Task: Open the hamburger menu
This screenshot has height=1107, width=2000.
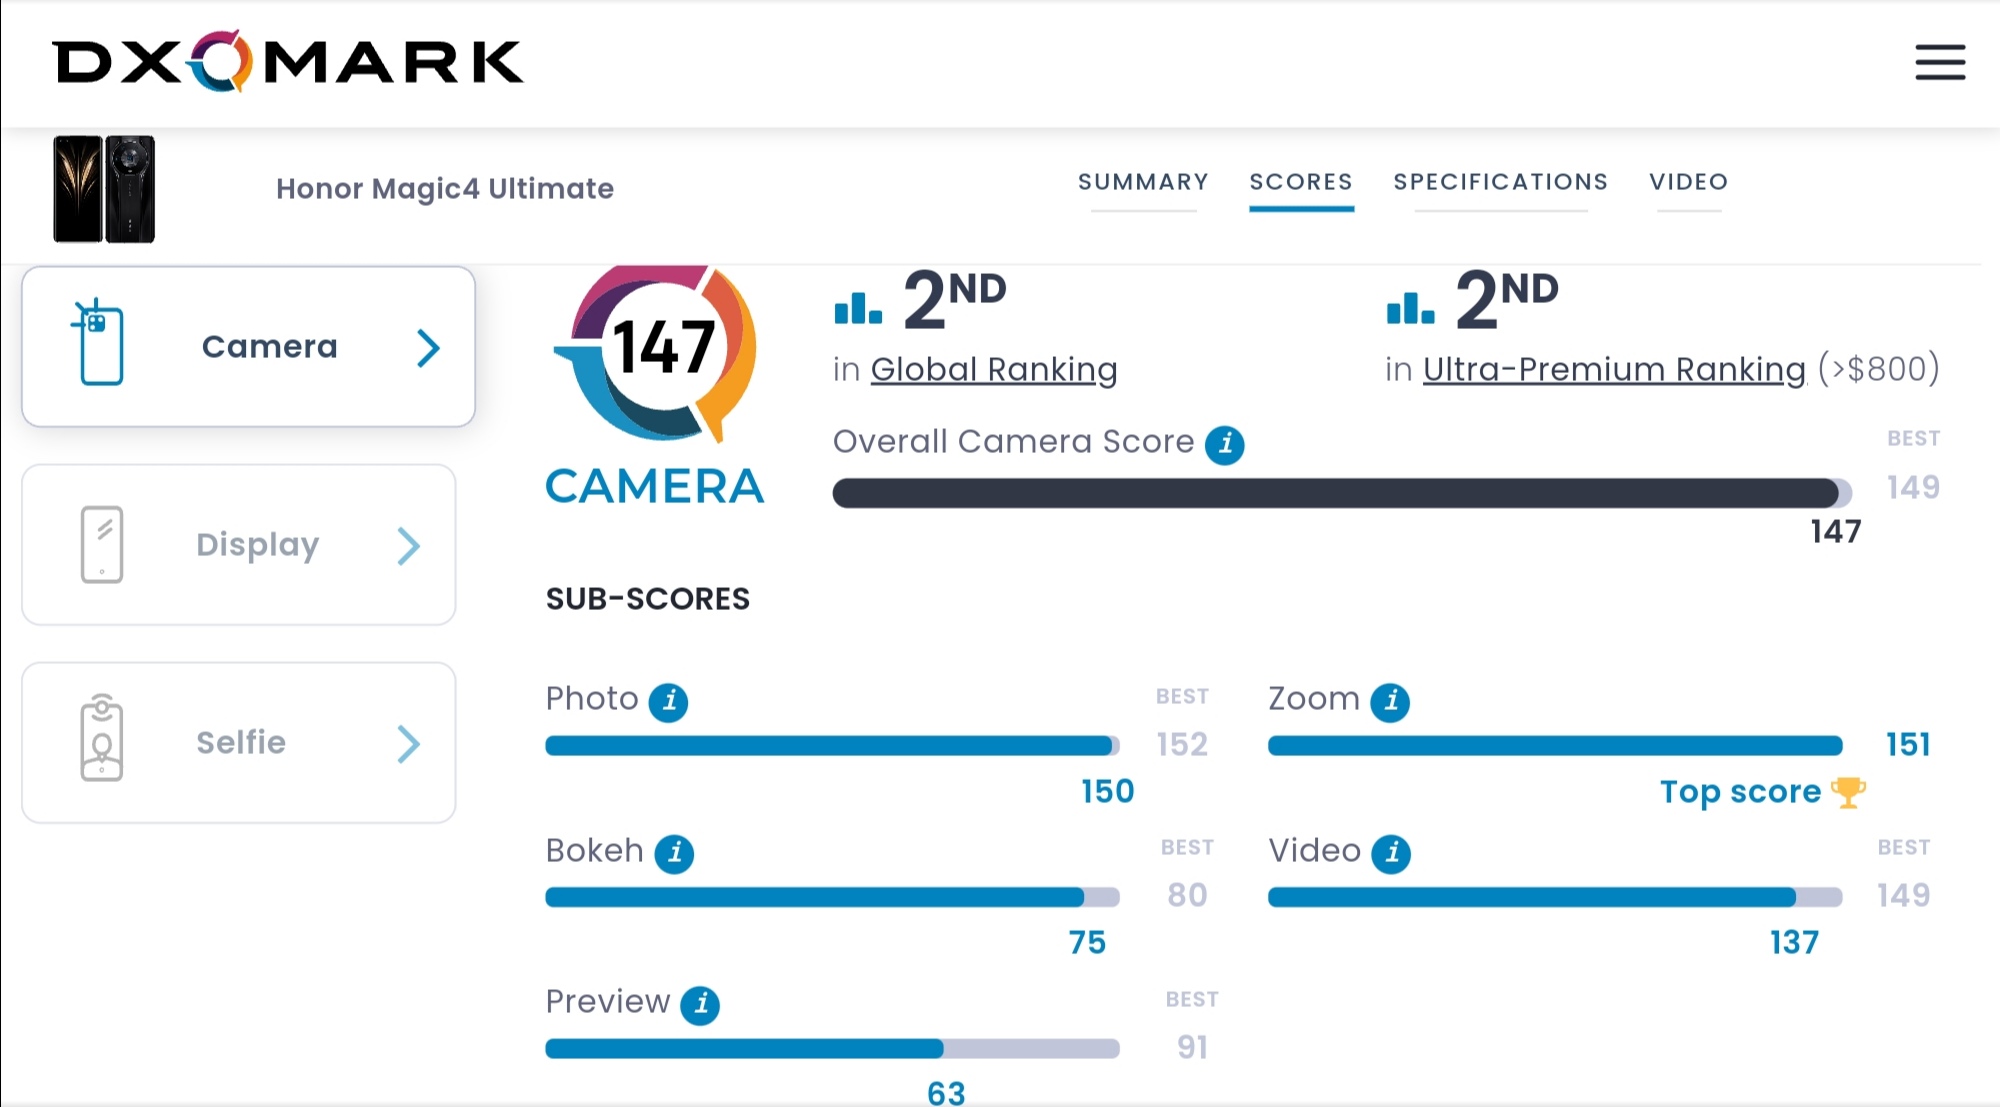Action: point(1943,61)
